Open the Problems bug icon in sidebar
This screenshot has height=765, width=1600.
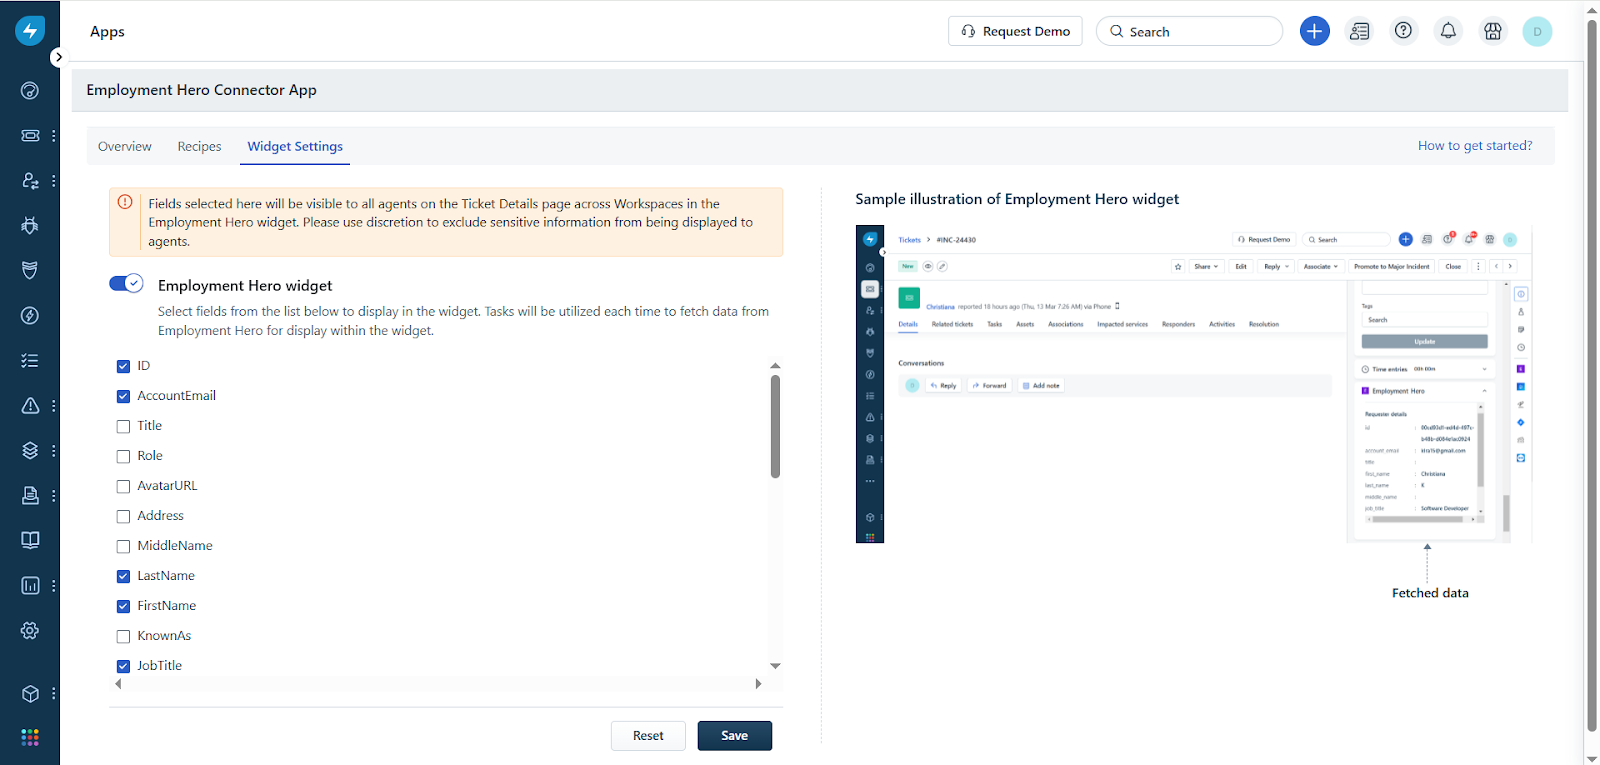30,226
